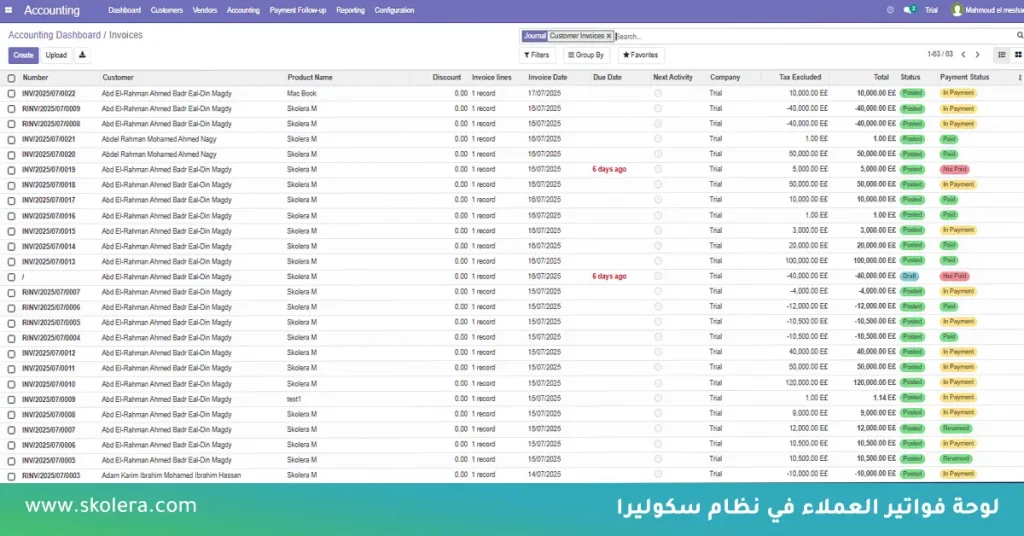Click the Mahmoud user avatar
Screen dimensions: 1024x536
[x=957, y=10]
